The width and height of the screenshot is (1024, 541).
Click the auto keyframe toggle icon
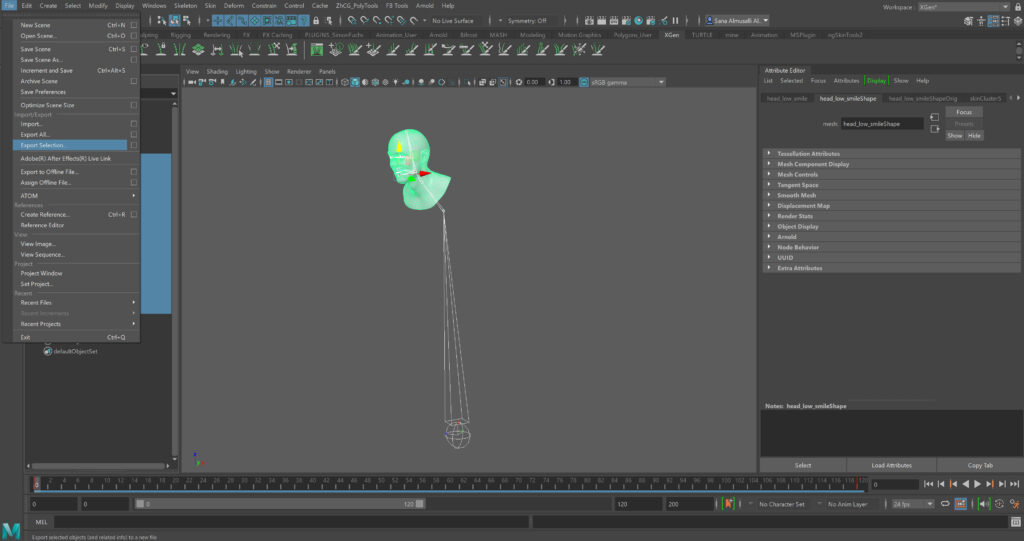click(728, 505)
